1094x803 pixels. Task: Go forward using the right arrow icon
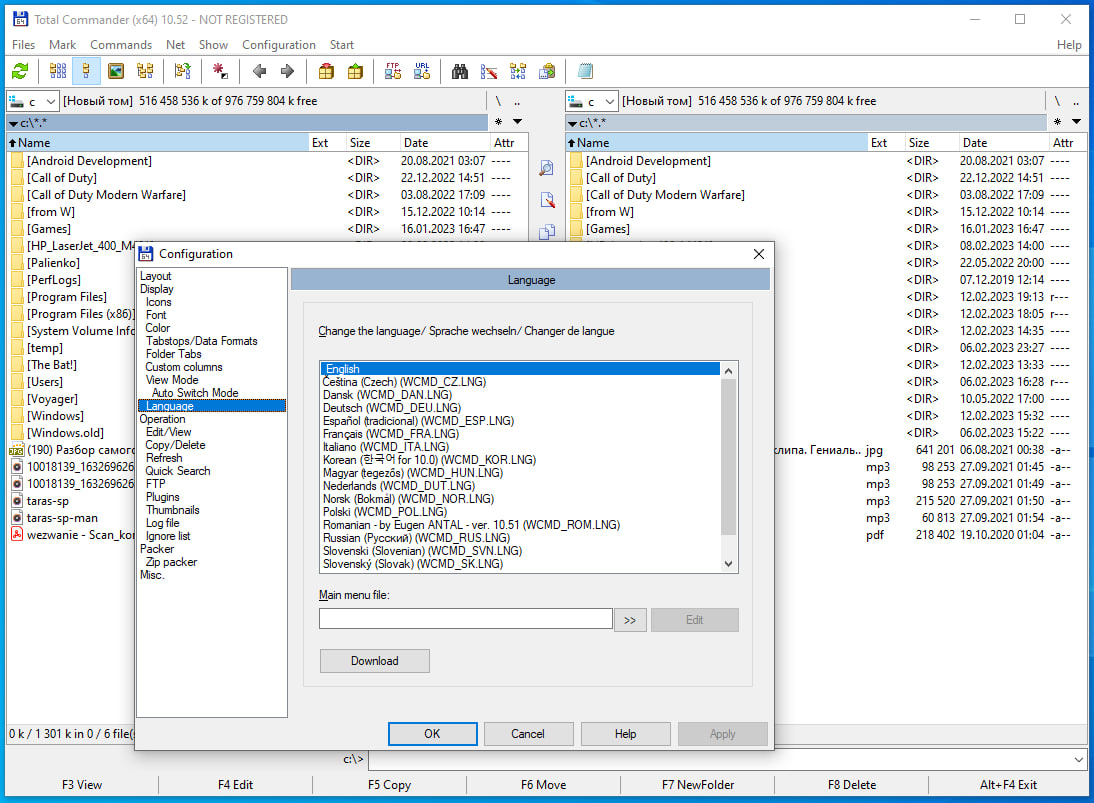287,71
